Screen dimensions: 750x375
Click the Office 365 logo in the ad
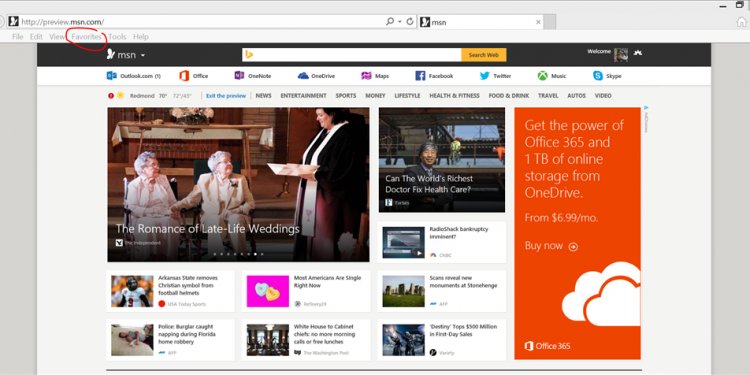tap(547, 346)
